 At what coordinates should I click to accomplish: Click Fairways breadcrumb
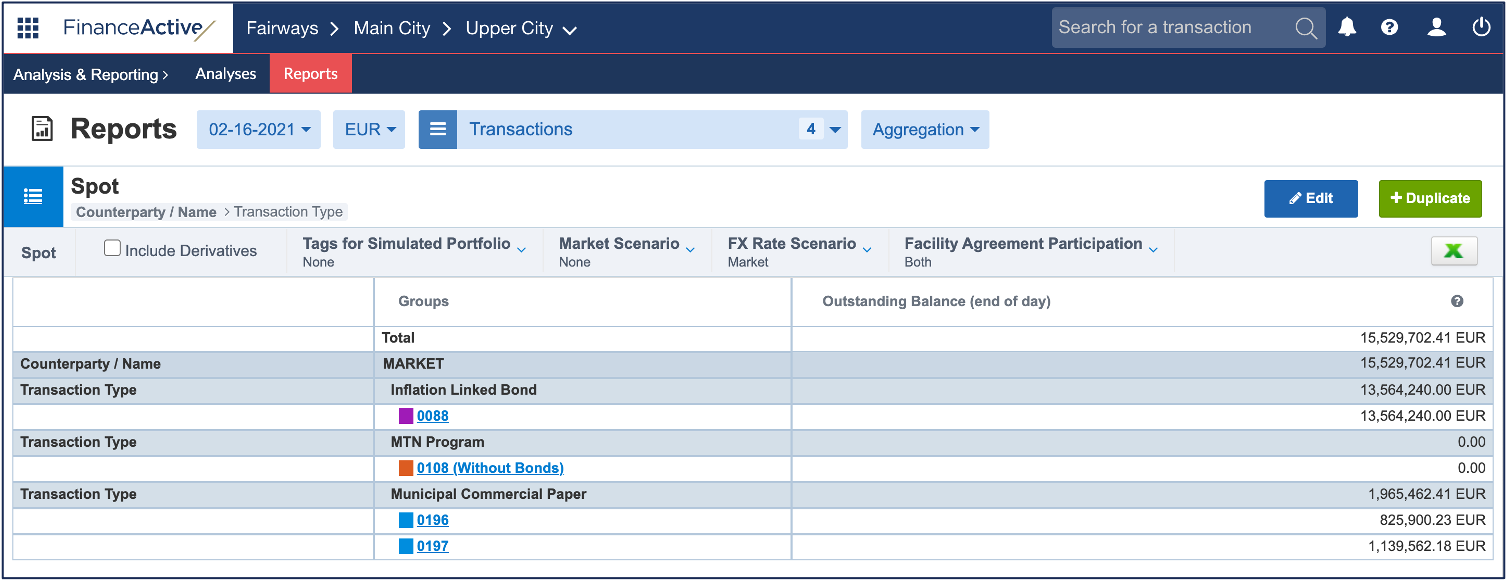[282, 28]
